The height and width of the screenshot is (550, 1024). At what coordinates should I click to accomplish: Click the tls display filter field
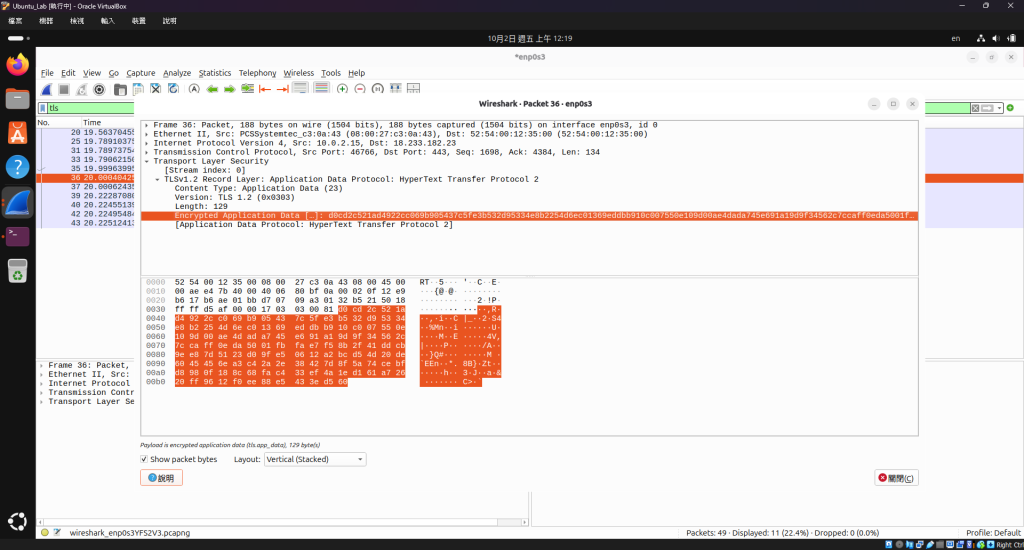click(91, 108)
